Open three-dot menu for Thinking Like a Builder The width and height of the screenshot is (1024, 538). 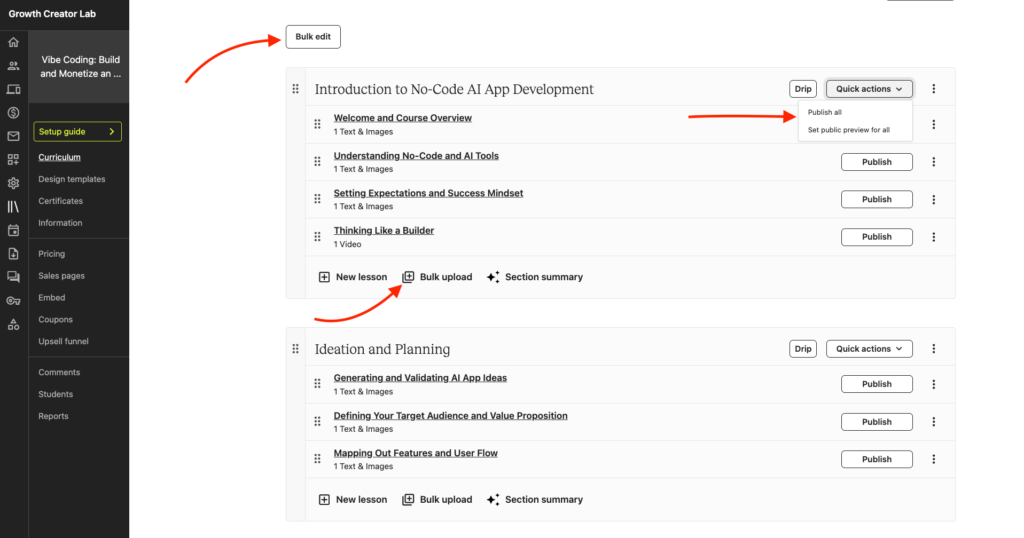point(933,237)
